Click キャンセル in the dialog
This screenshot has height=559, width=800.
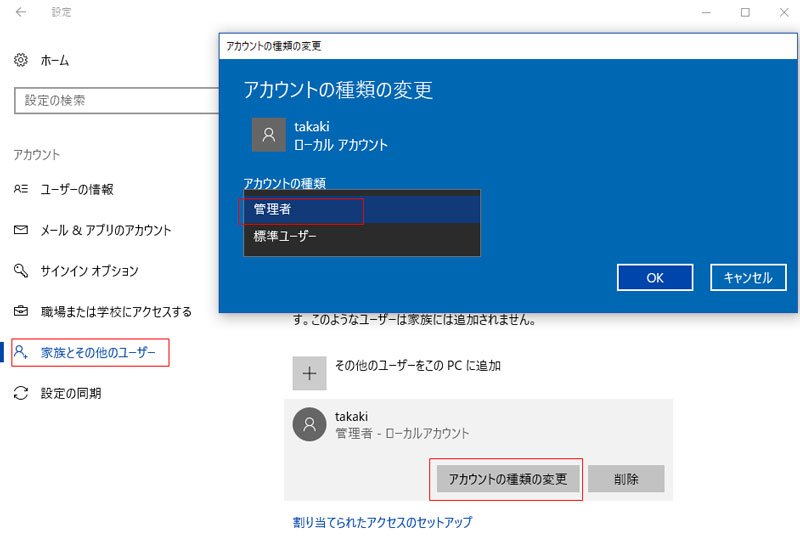pos(748,278)
